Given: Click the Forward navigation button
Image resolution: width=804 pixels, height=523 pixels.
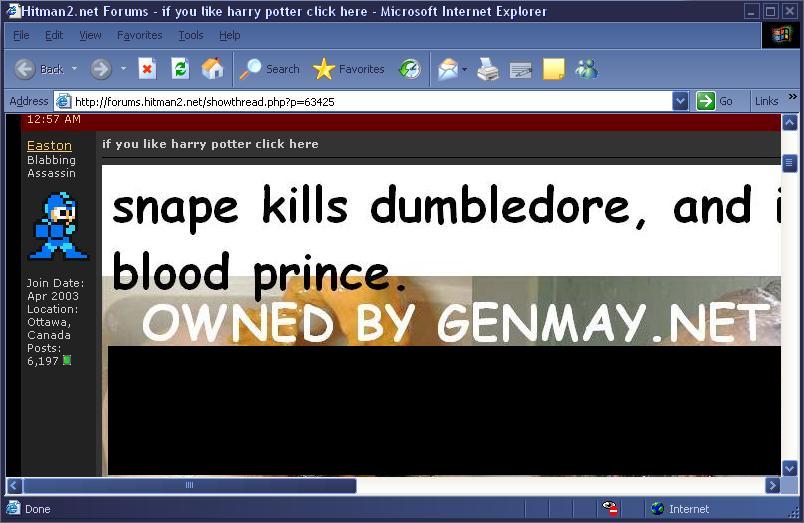Looking at the screenshot, I should pos(101,69).
